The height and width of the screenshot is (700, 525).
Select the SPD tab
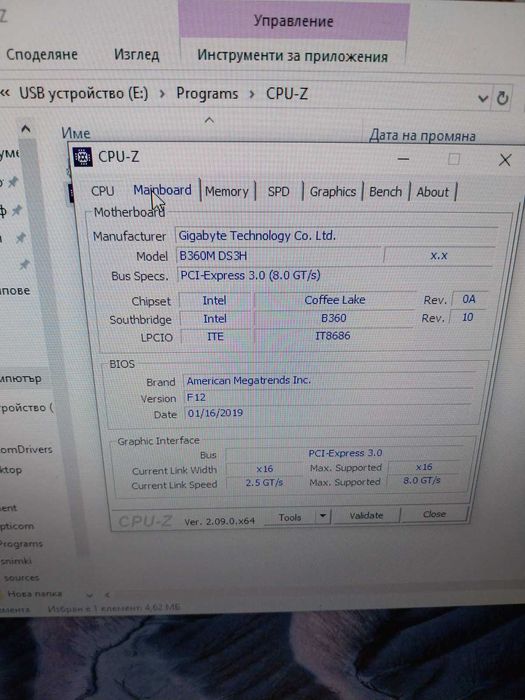[279, 192]
